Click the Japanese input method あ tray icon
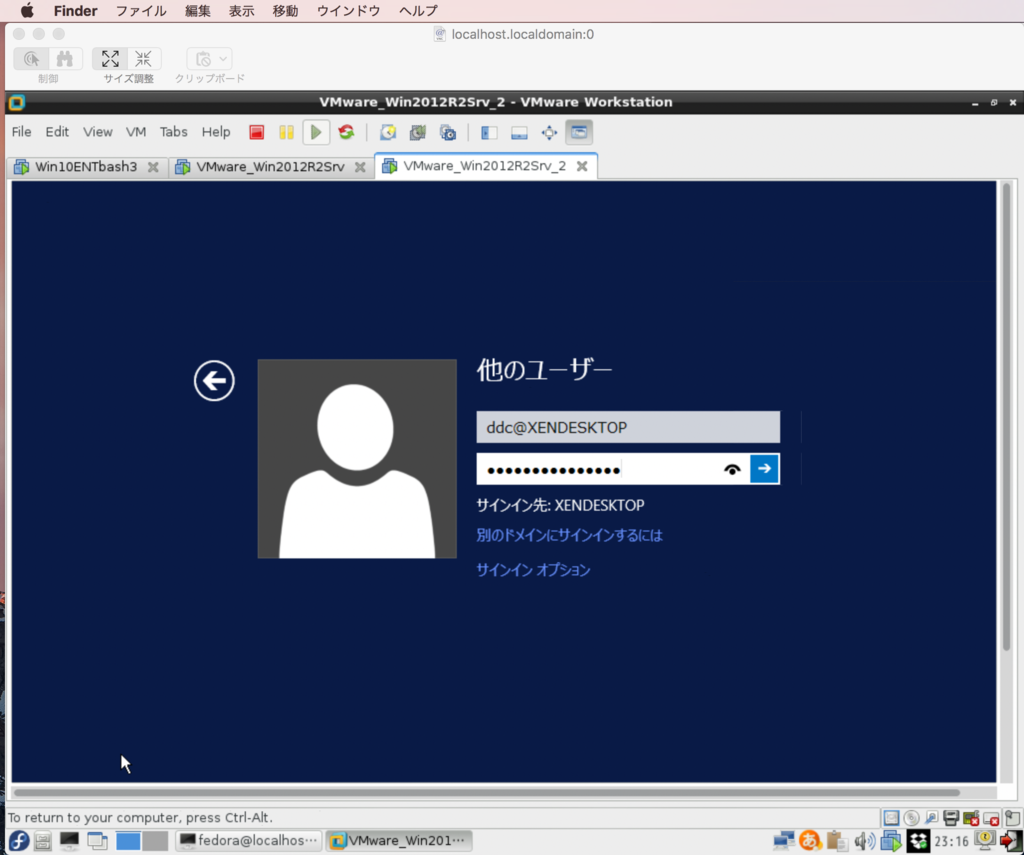The image size is (1024, 855). [x=810, y=841]
